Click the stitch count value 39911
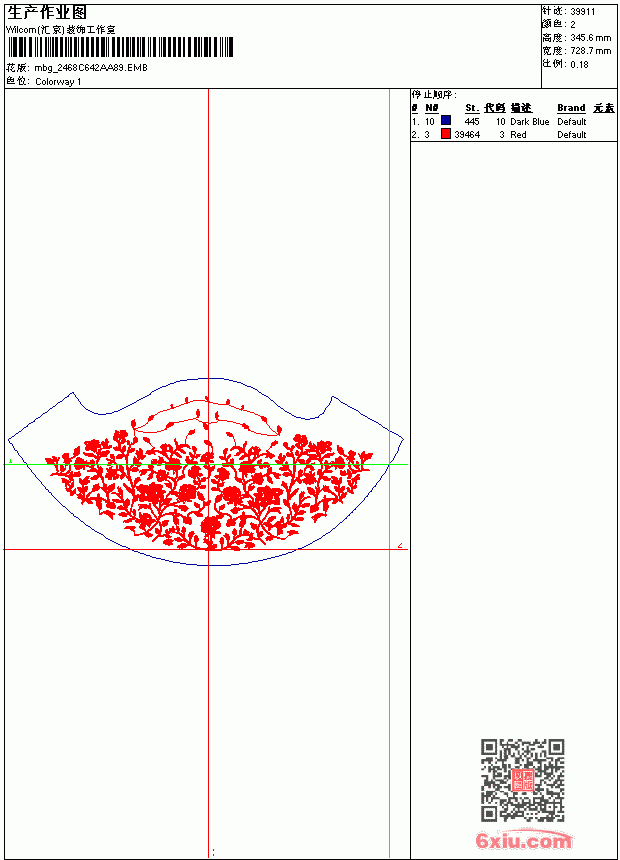This screenshot has width=620, height=860. coord(583,12)
